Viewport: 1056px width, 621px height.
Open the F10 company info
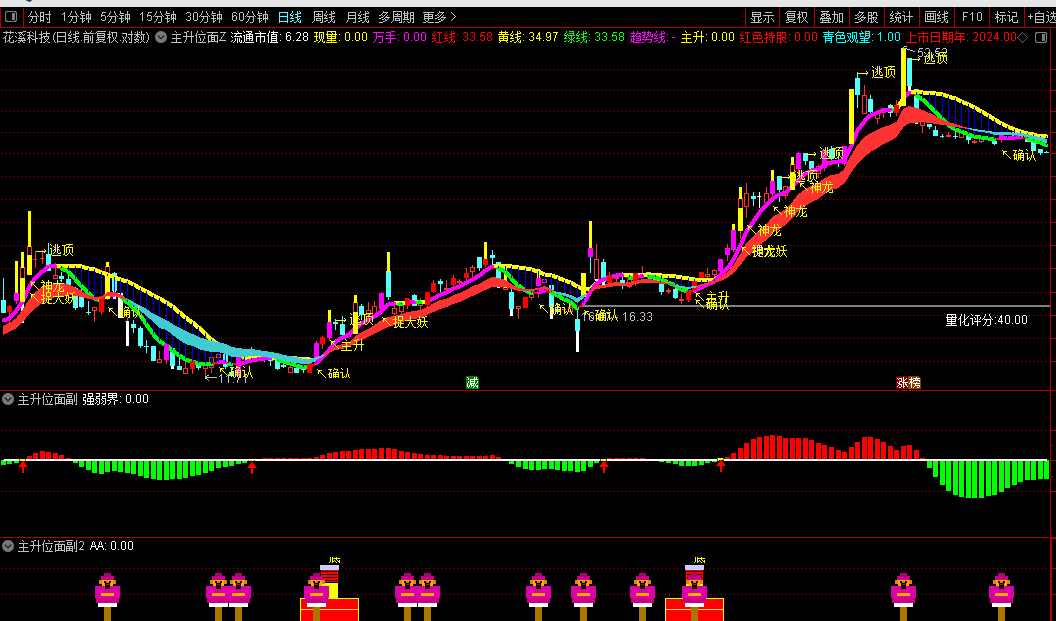coord(972,17)
